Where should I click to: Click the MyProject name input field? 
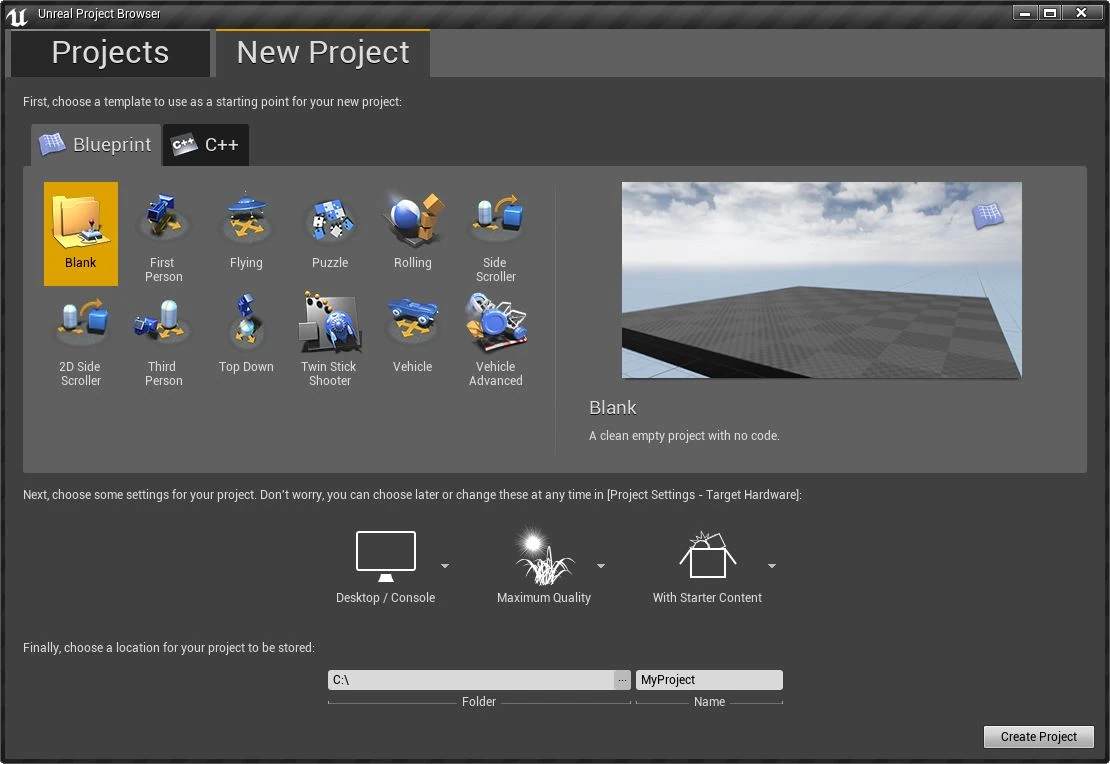click(x=709, y=680)
